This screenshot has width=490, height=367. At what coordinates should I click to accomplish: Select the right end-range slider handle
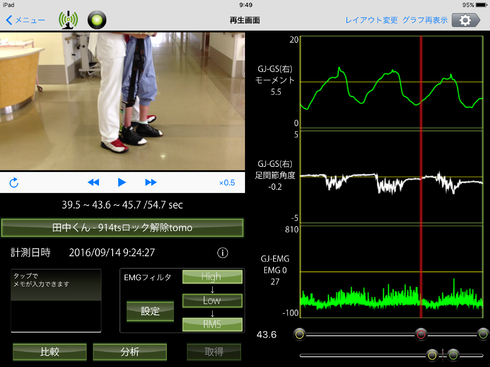coord(483,334)
